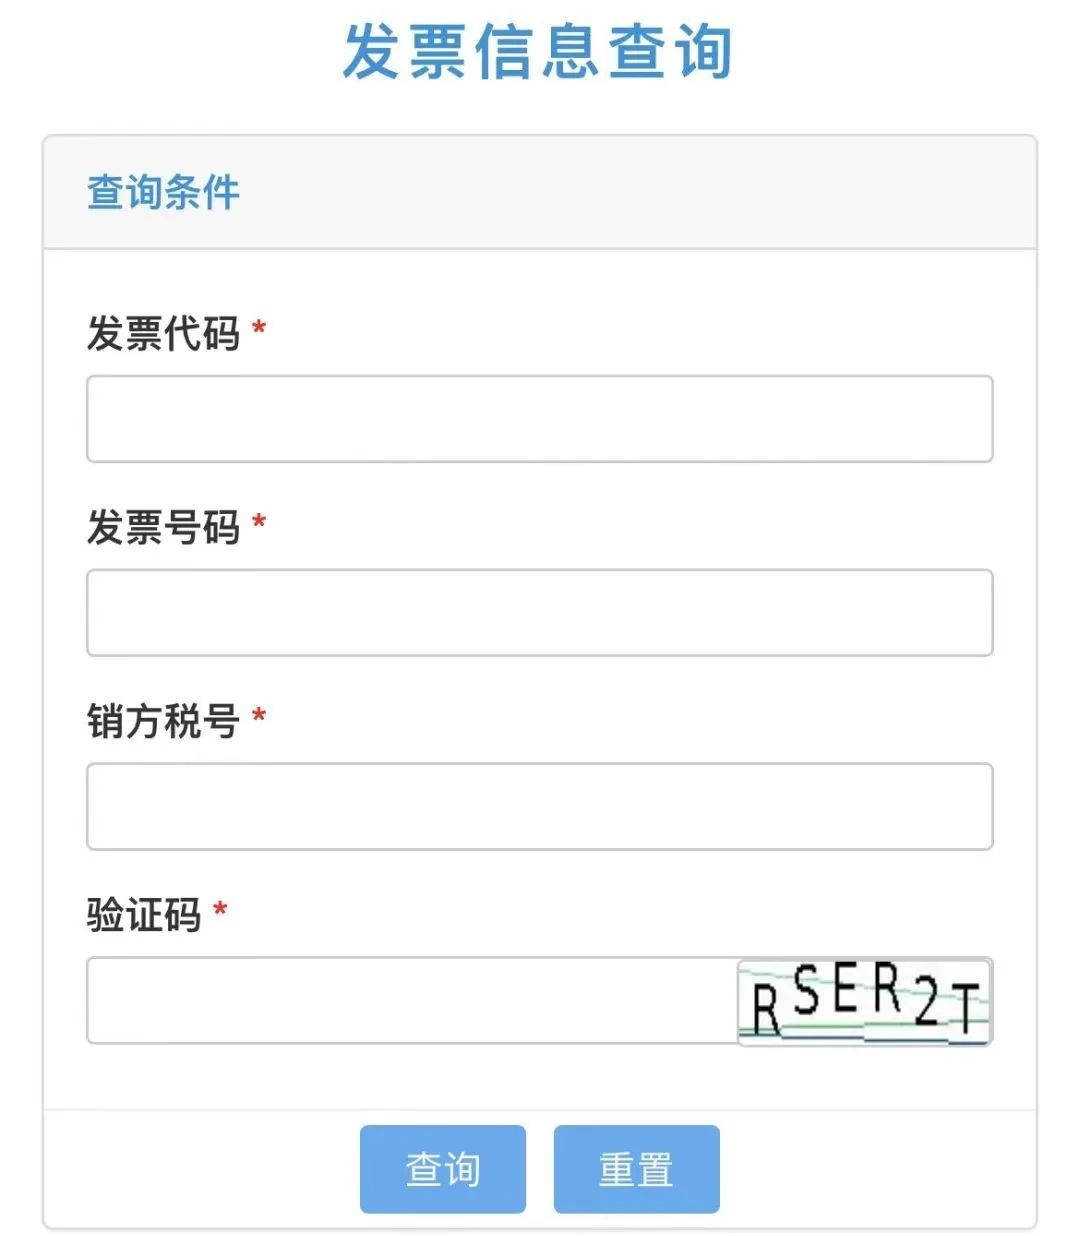Click the red asterisk beside 发票代码
This screenshot has height=1236, width=1078.
[259, 328]
